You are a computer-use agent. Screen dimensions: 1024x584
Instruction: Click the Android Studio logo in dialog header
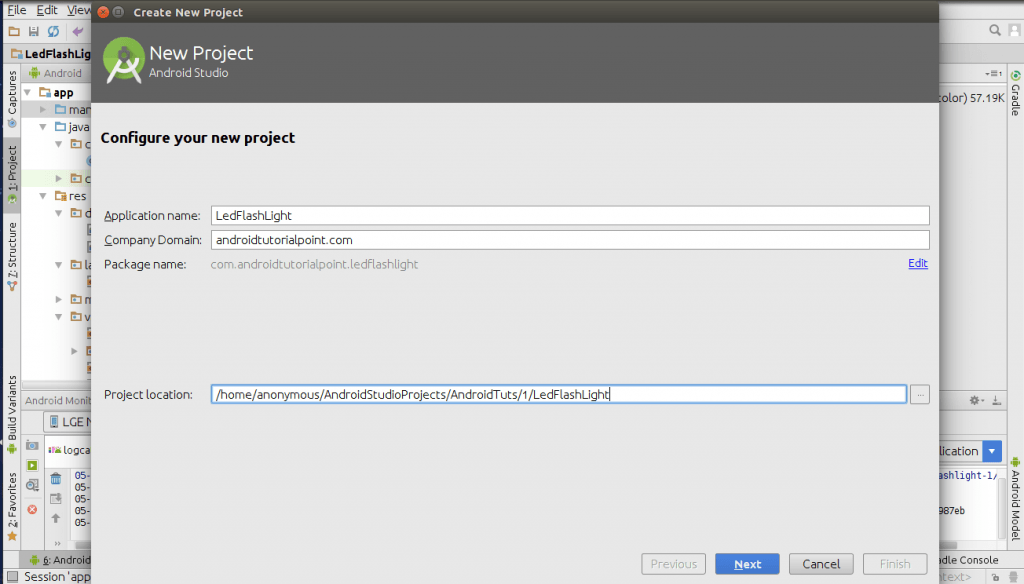coord(123,60)
